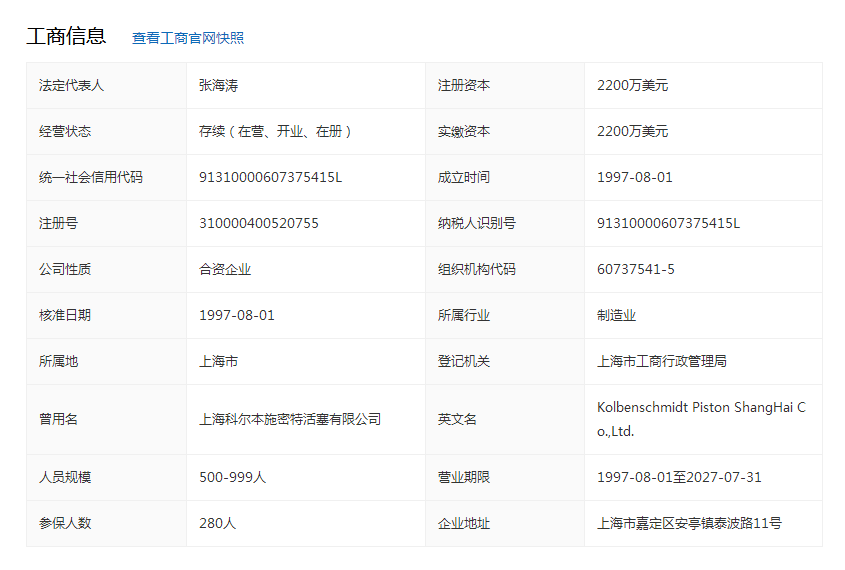
Task: Click the 组织机构代码 label cell
Action: point(505,269)
